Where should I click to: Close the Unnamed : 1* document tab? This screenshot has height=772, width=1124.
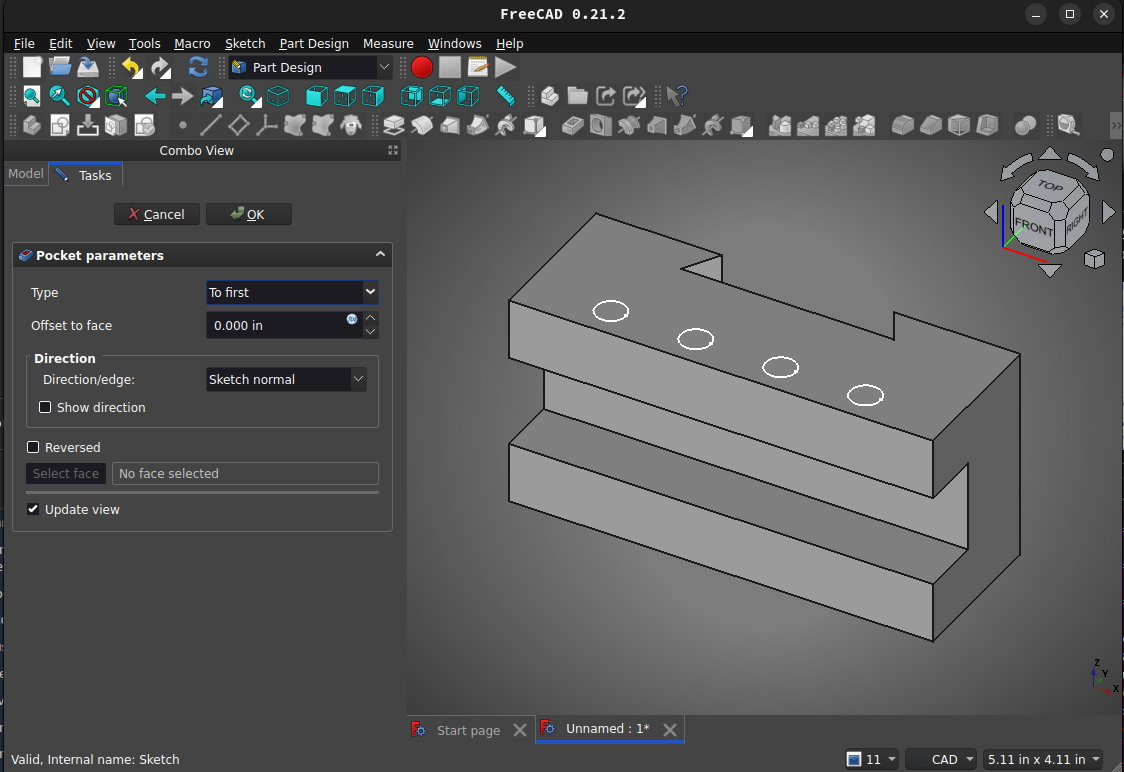[x=670, y=730]
